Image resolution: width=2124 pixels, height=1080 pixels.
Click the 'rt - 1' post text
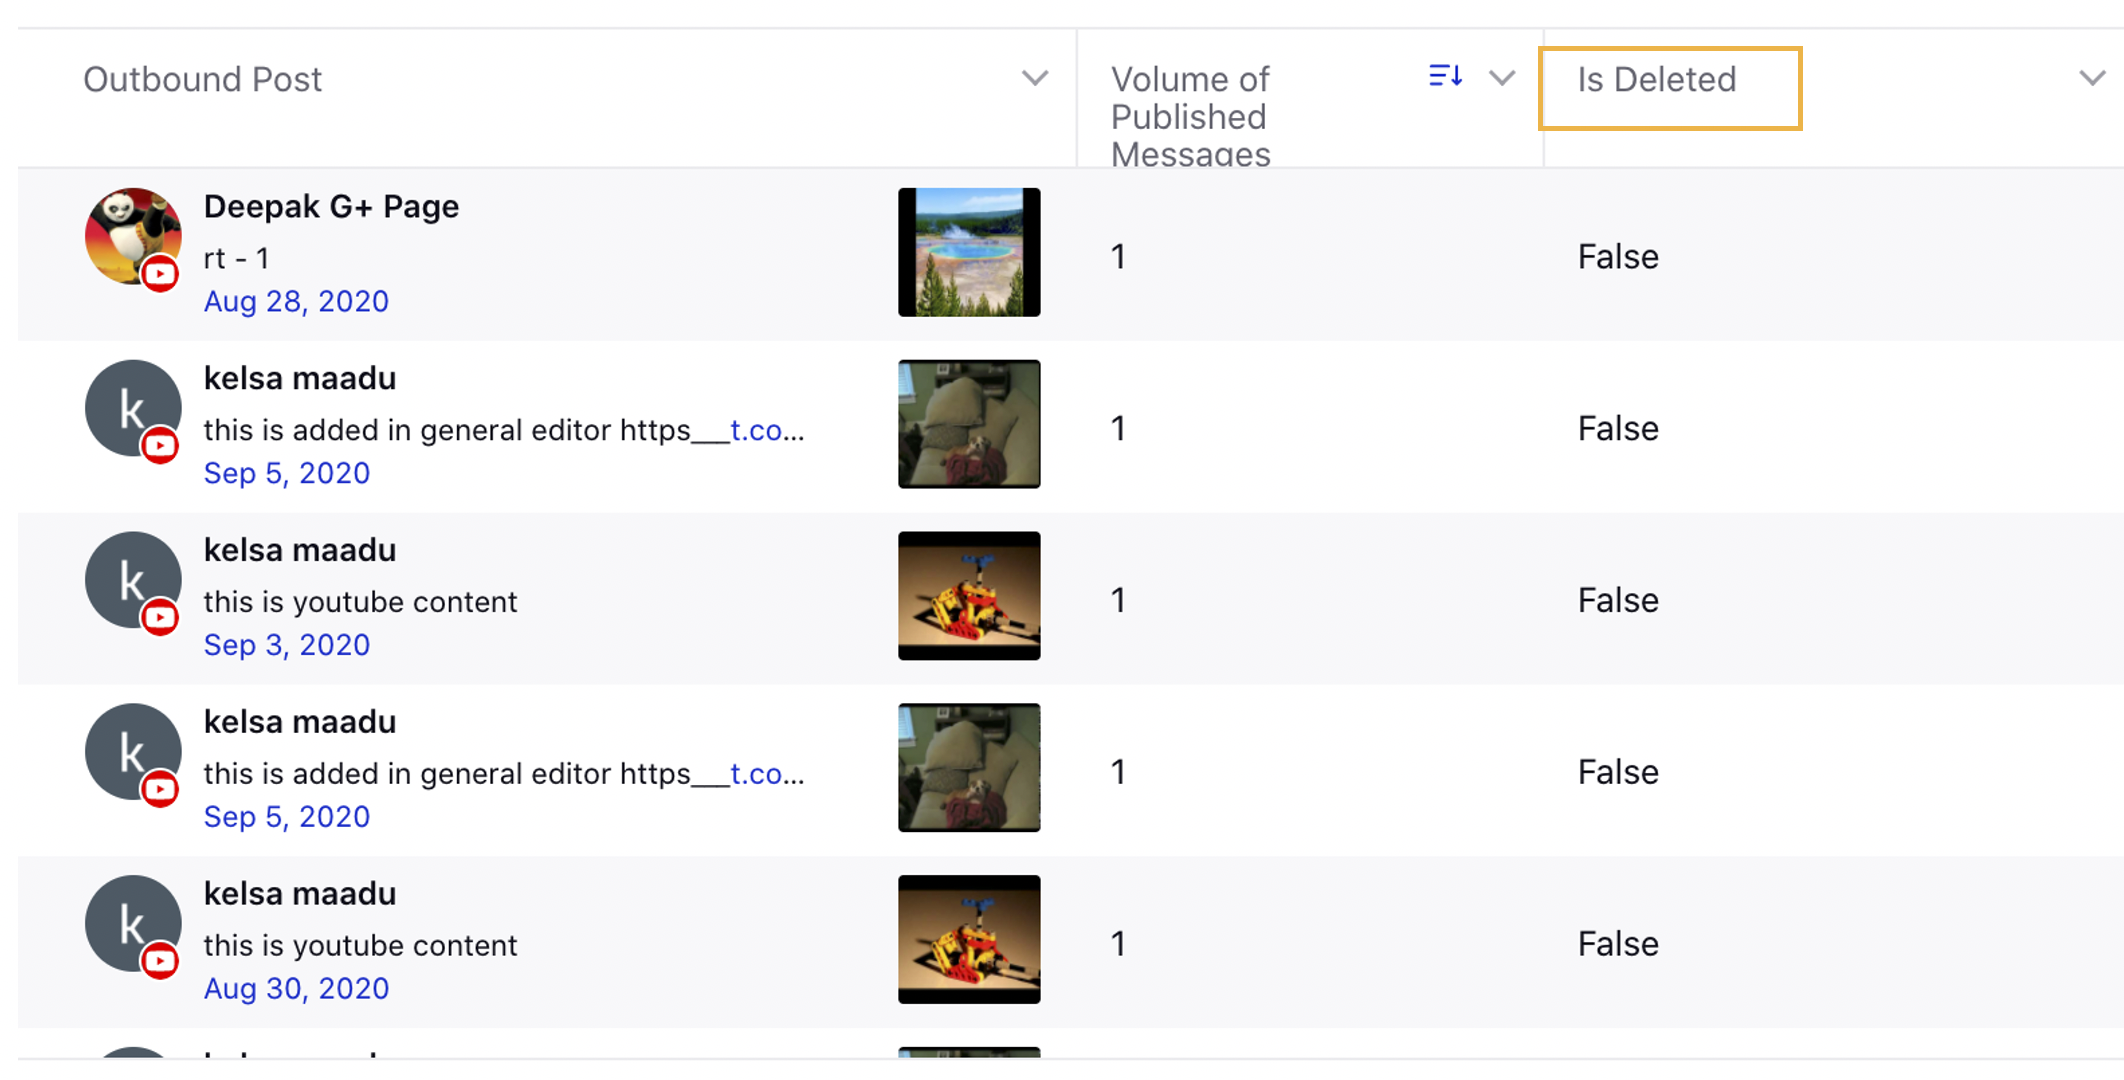click(236, 258)
